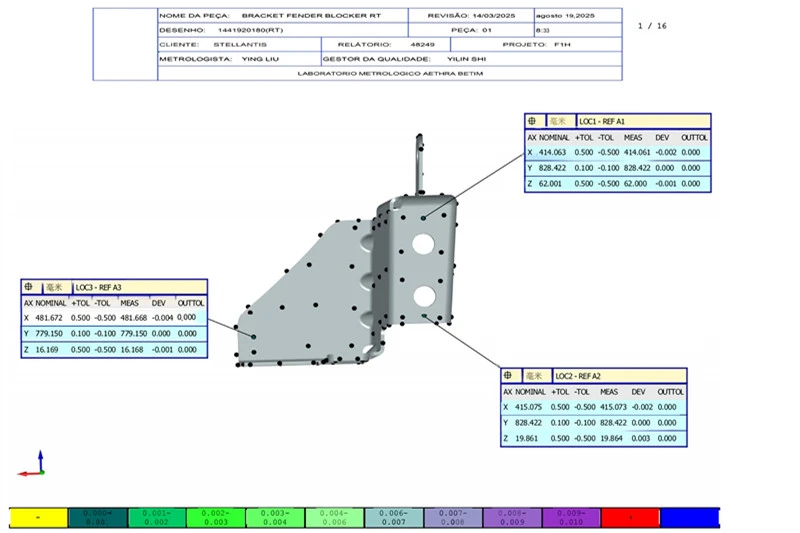Viewport: 800px width, 533px height.
Task: Click drawing number 1441920180(RT)
Action: [250, 30]
